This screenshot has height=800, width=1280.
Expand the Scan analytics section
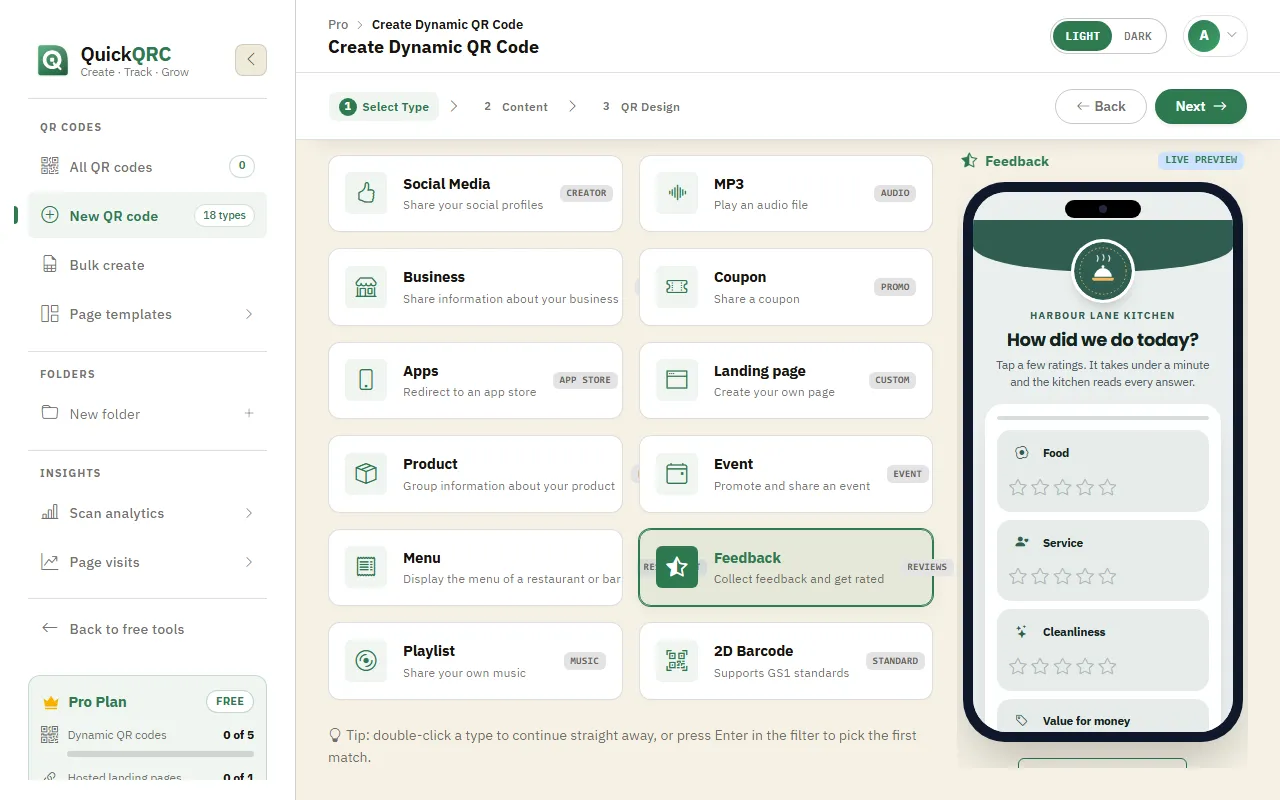pyautogui.click(x=249, y=513)
